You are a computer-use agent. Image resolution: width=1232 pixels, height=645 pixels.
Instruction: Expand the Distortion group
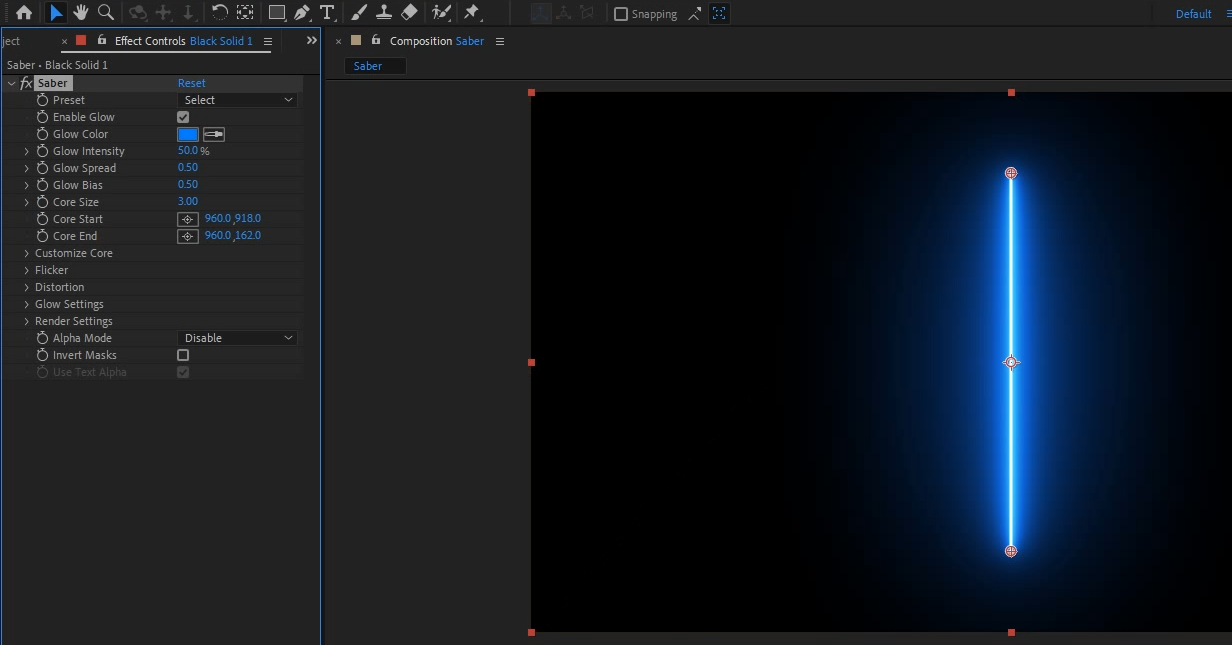pos(27,287)
